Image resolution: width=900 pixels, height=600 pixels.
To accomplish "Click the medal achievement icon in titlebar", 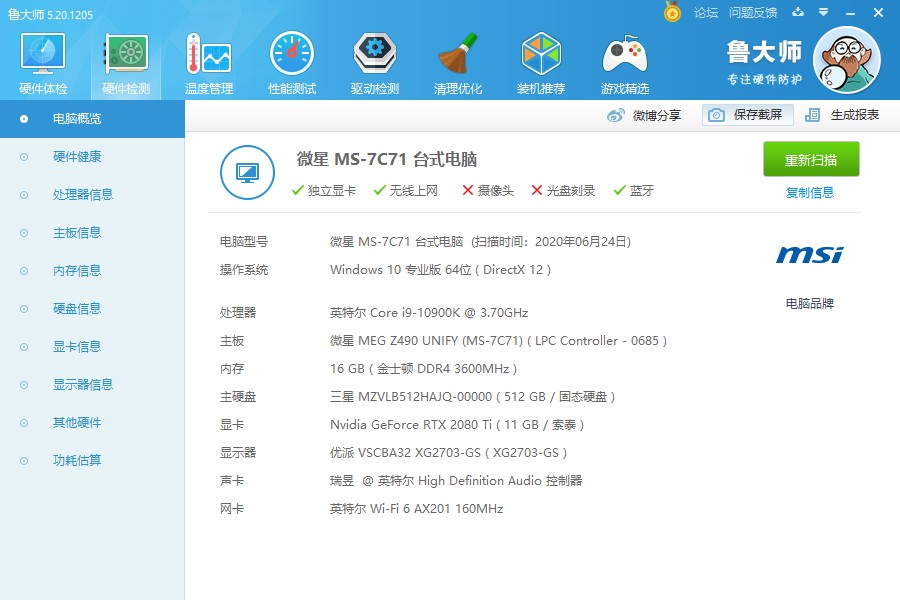I will click(670, 13).
